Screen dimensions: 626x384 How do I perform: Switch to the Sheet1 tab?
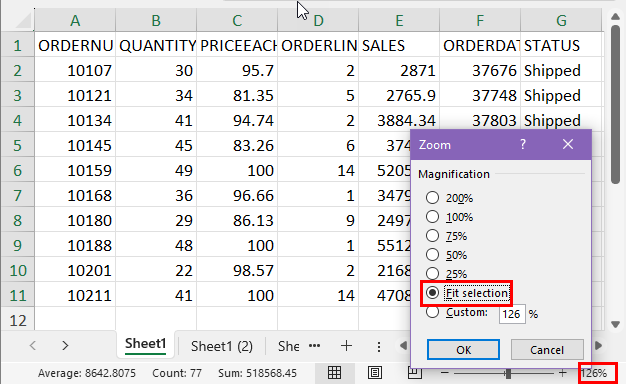point(145,344)
